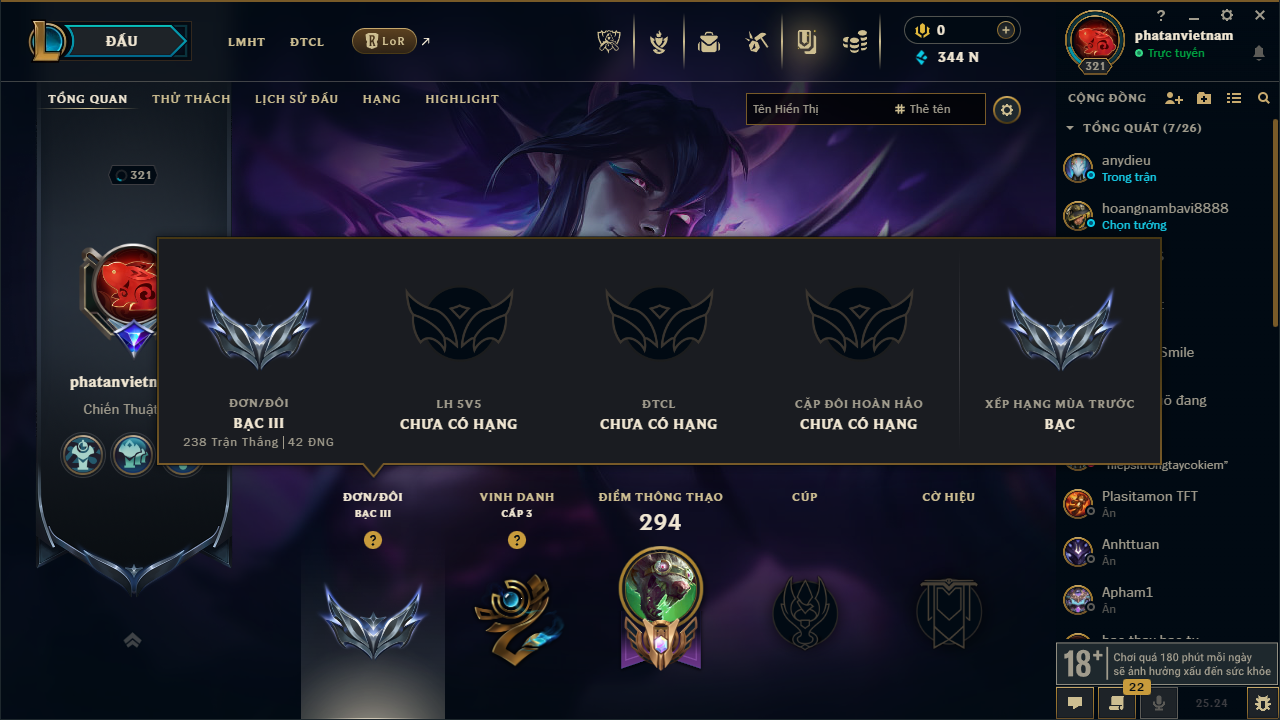
Task: Open the friends list search icon
Action: pyautogui.click(x=1264, y=98)
